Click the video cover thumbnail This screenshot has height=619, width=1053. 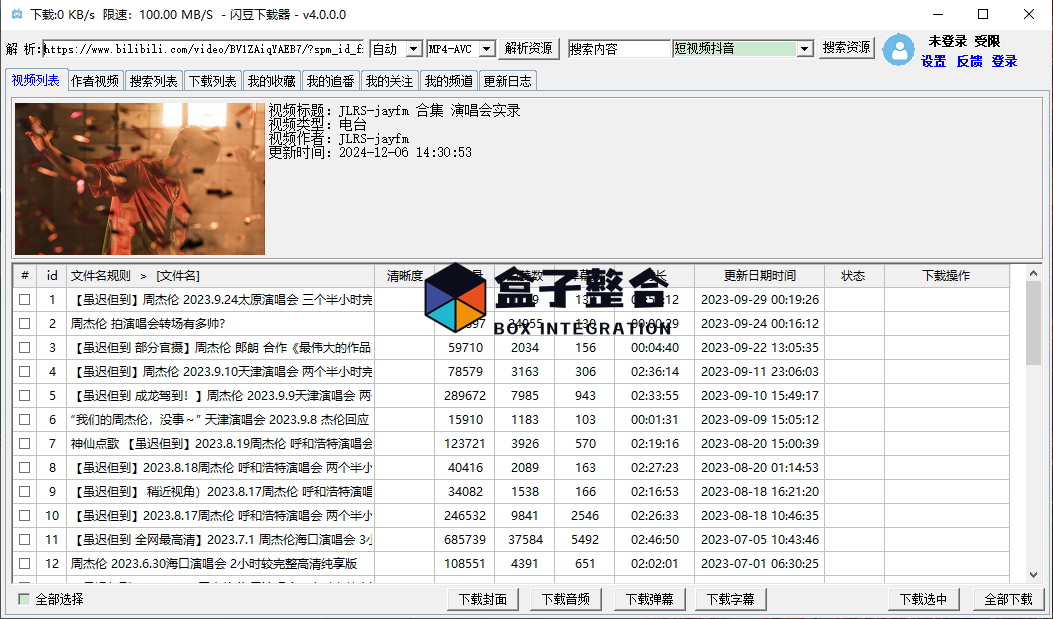(x=140, y=179)
